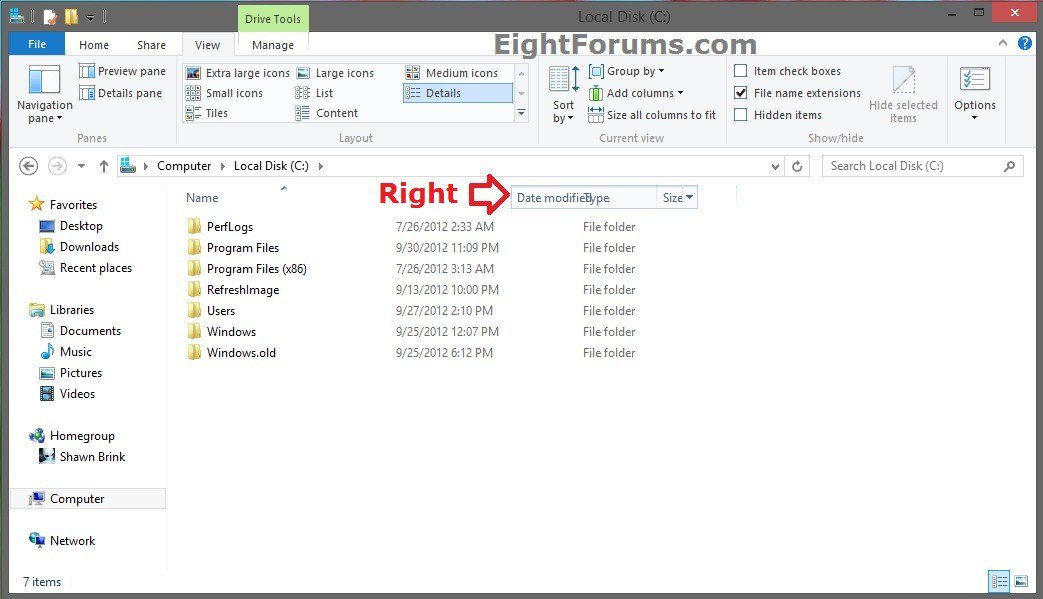Image resolution: width=1043 pixels, height=599 pixels.
Task: Switch to the Home ribbon tab
Action: (x=94, y=45)
